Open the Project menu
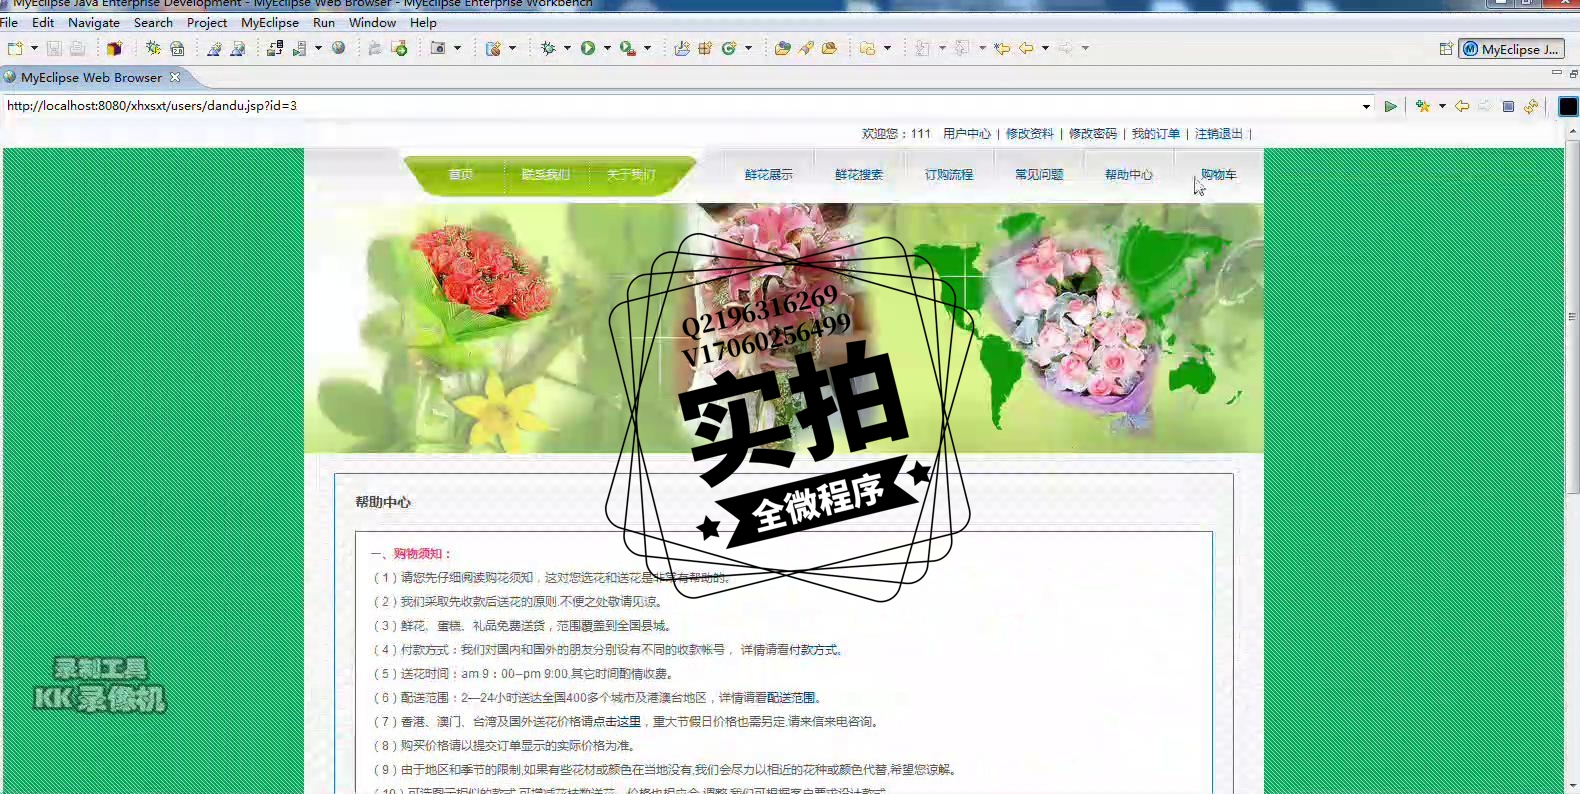Screen dimensions: 1580x794 pyautogui.click(x=207, y=22)
